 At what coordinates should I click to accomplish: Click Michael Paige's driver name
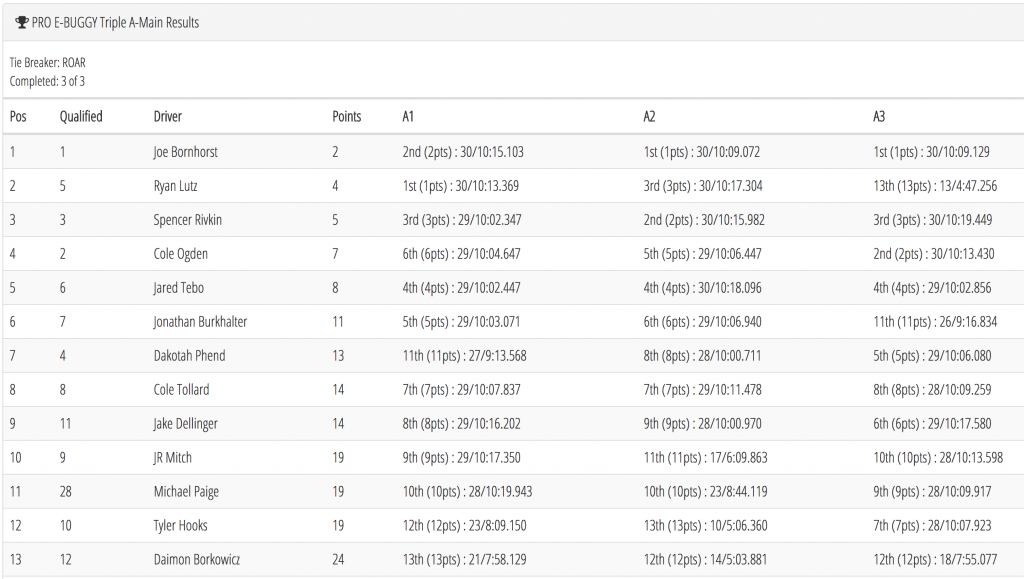pyautogui.click(x=186, y=491)
